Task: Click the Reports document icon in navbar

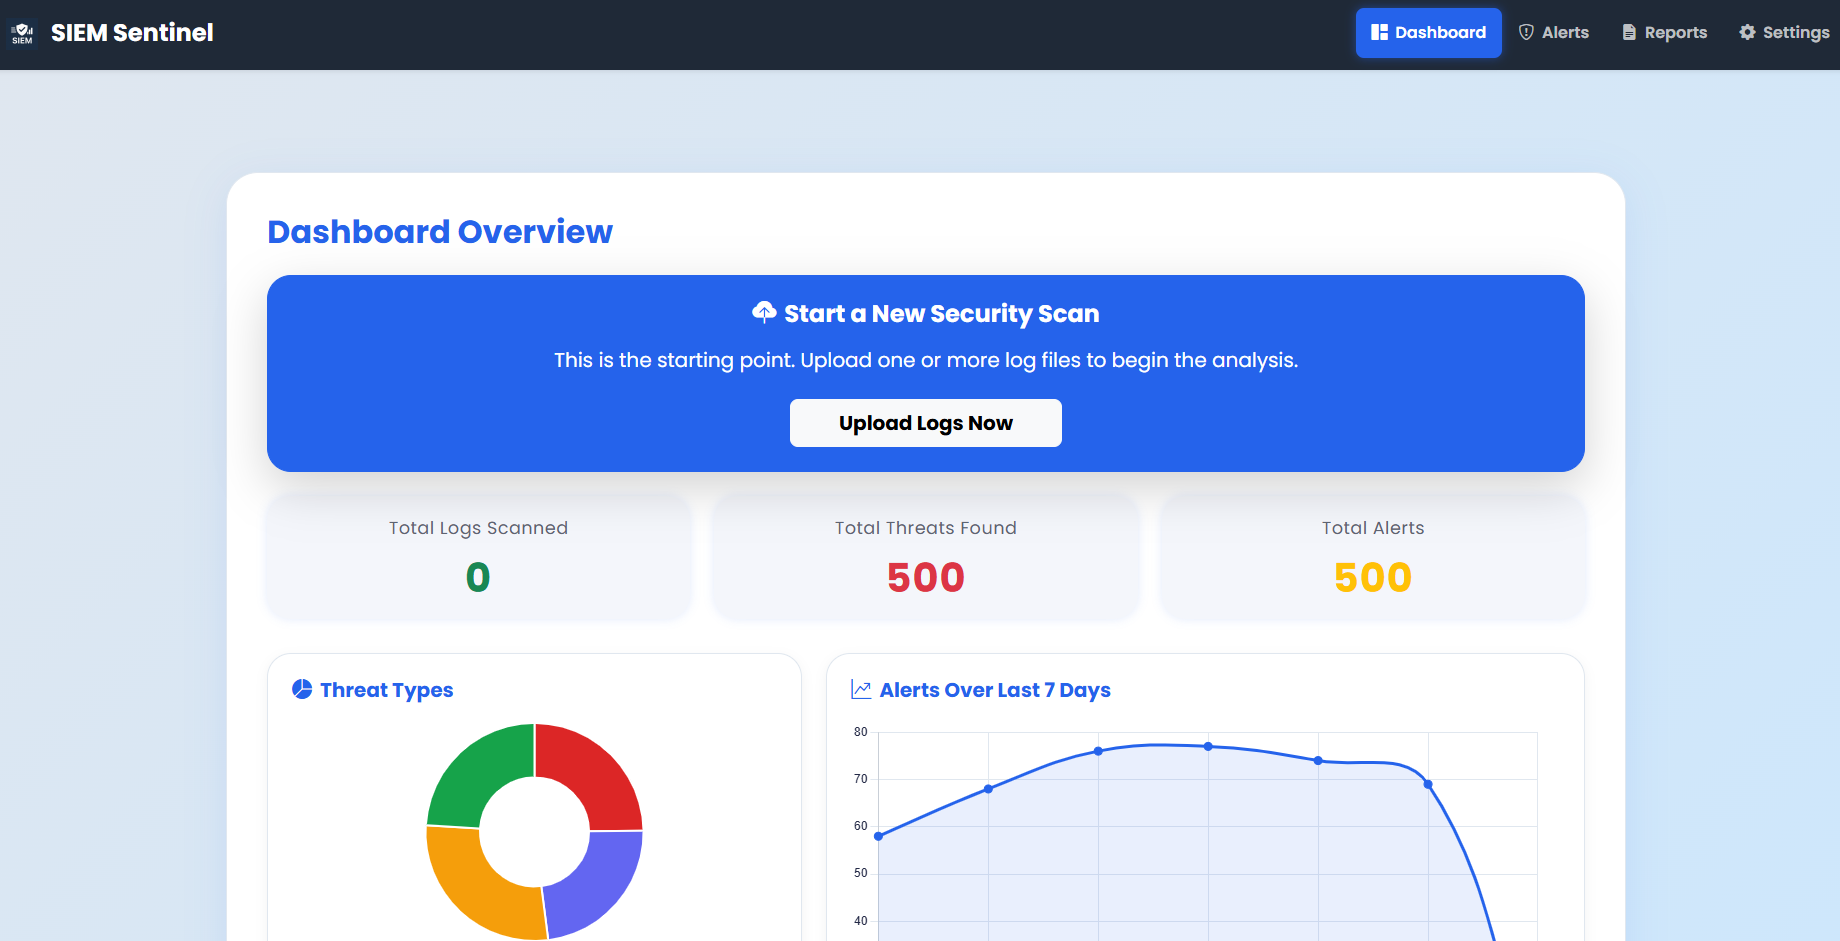Action: pyautogui.click(x=1629, y=33)
